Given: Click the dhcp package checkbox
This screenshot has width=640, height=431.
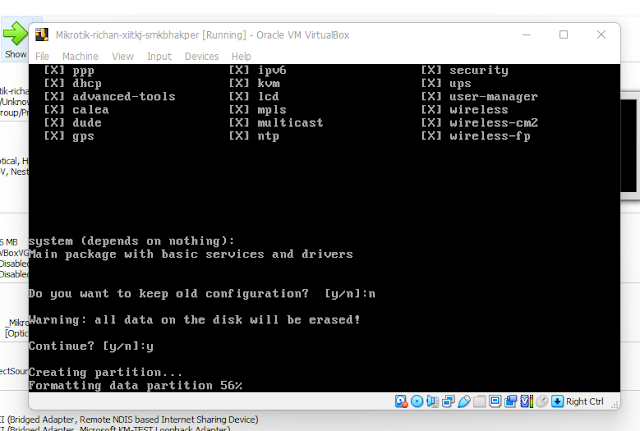Looking at the screenshot, I should (x=54, y=83).
